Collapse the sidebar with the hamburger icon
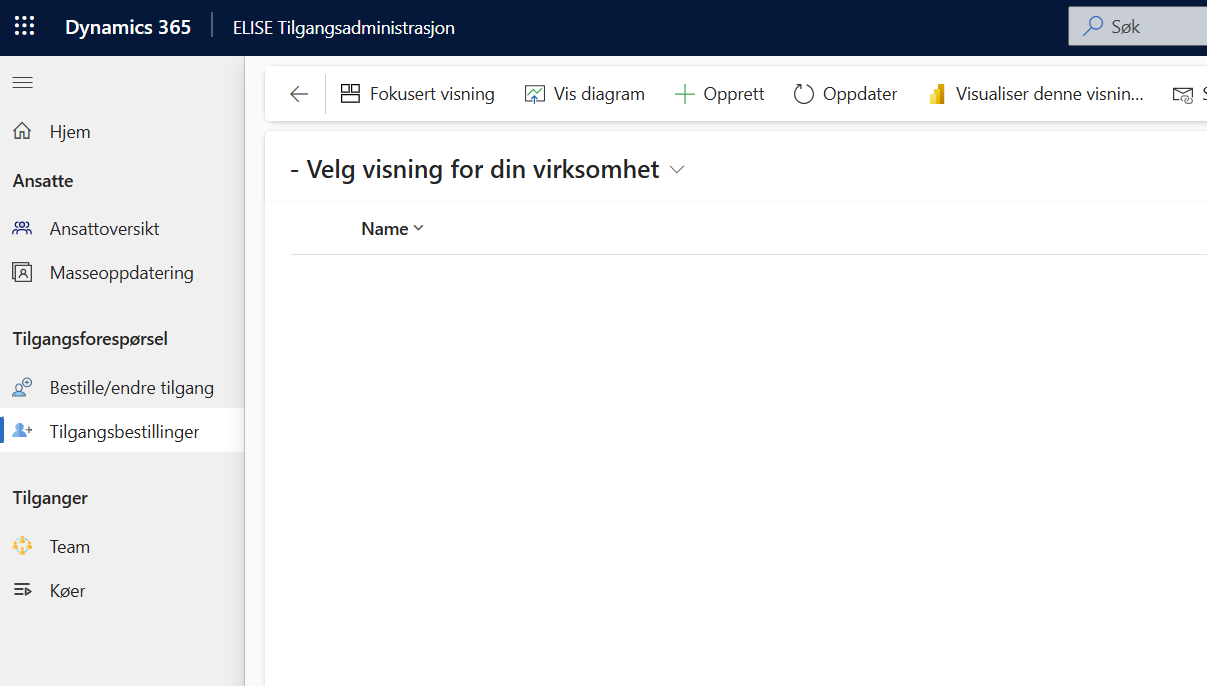 click(22, 83)
